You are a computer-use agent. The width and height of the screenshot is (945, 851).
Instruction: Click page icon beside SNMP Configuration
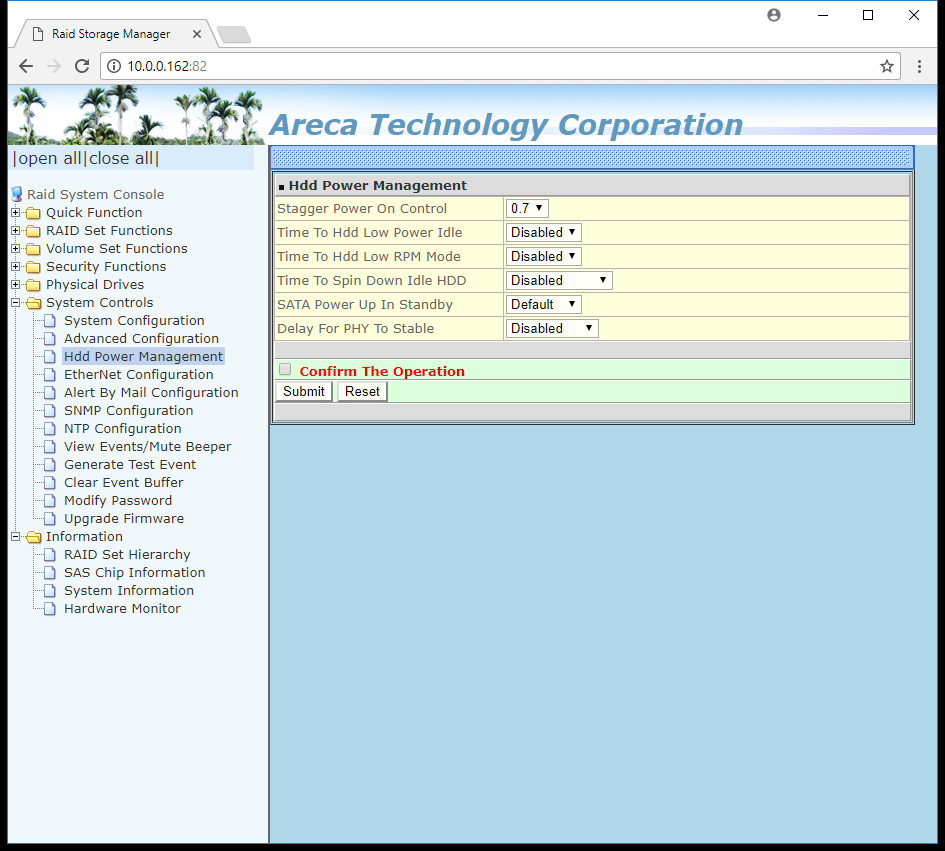point(50,411)
